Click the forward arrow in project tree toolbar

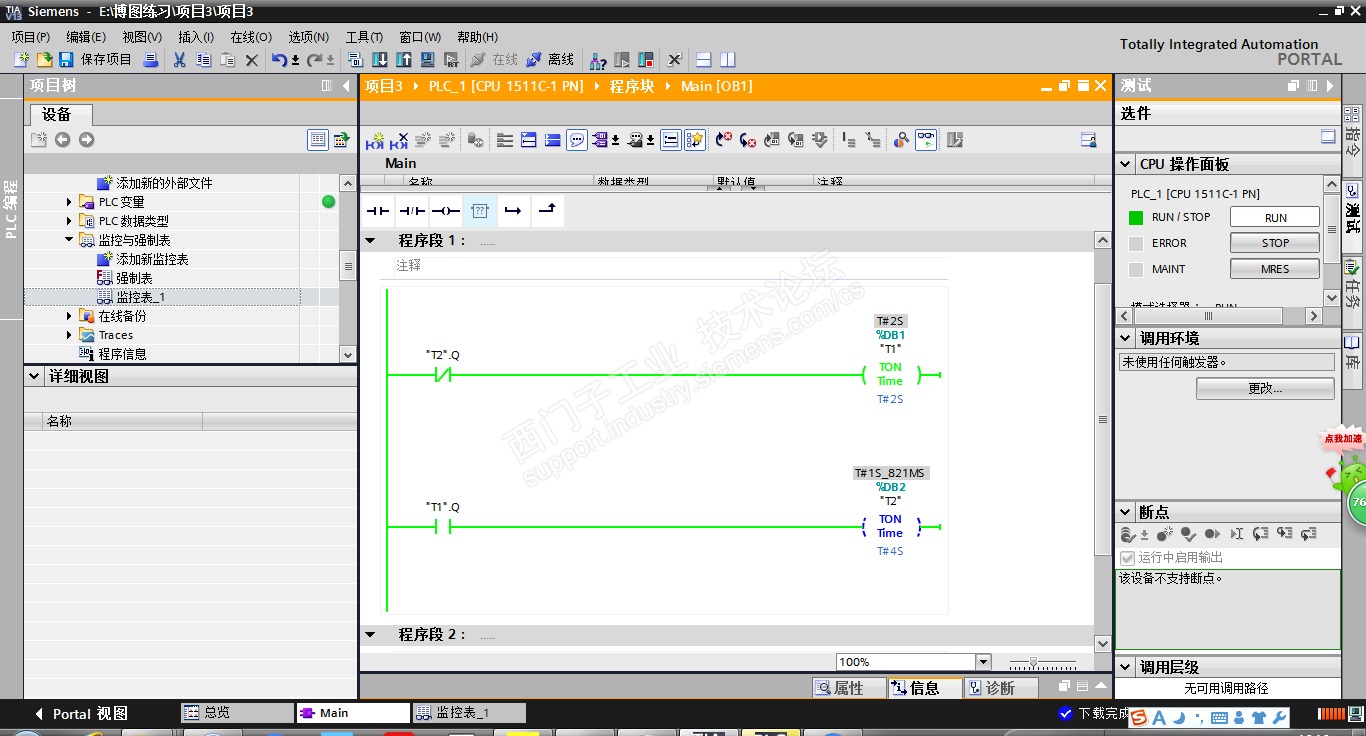pos(86,140)
